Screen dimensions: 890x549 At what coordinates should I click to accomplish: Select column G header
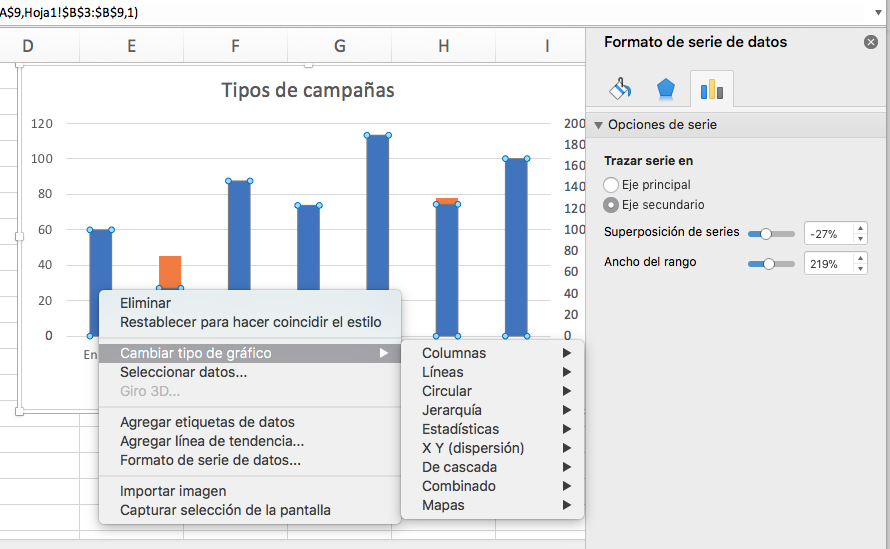click(x=339, y=46)
